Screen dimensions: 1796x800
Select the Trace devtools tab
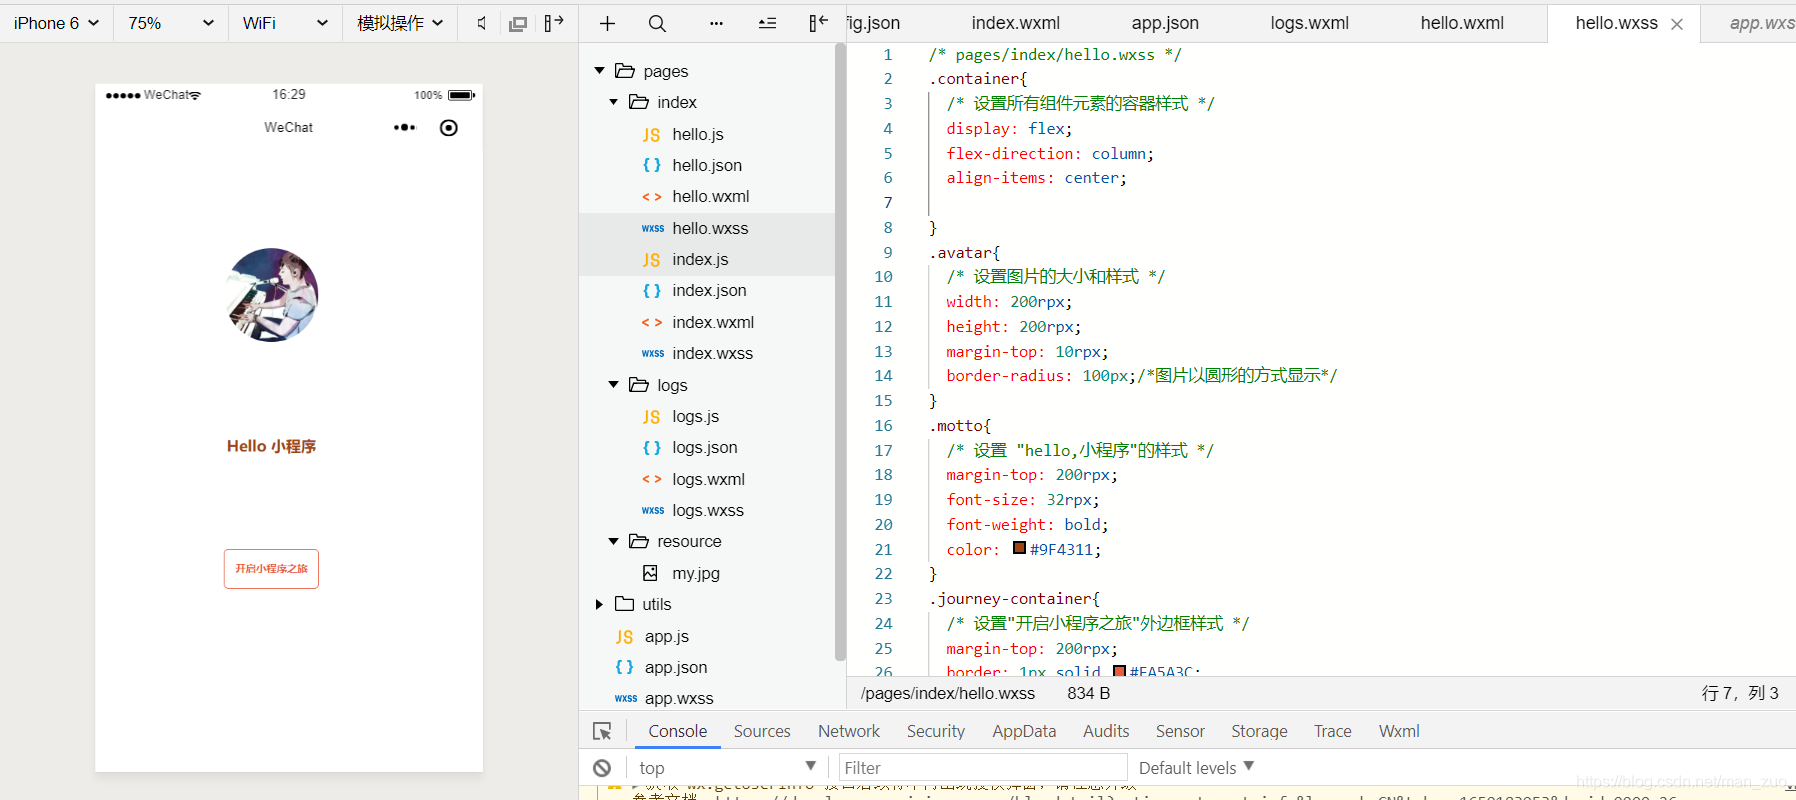tap(1332, 731)
